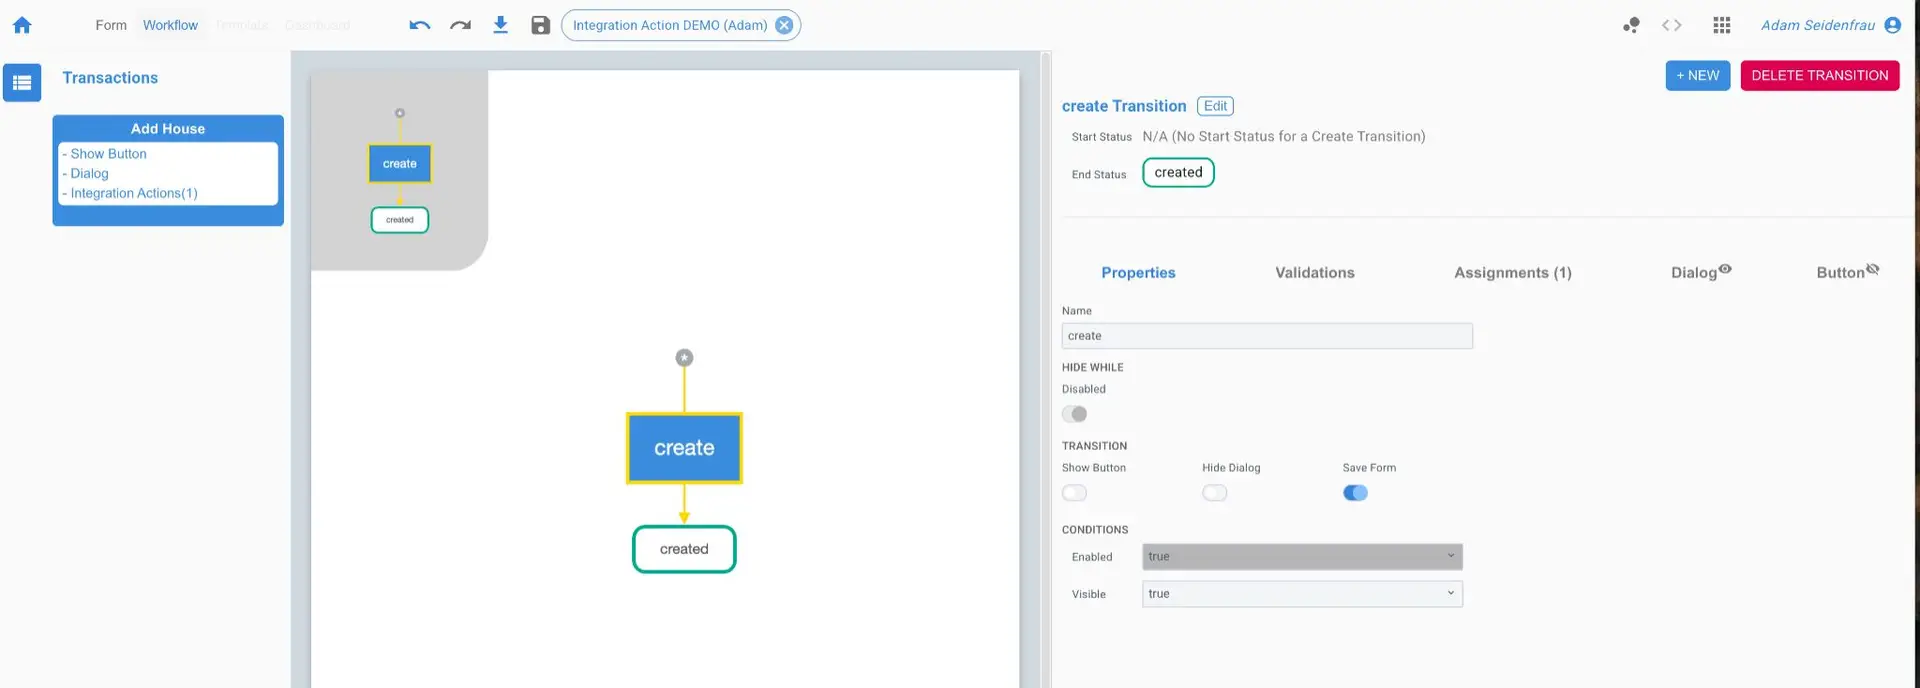
Task: Open the user account avatar icon
Action: tap(1892, 25)
